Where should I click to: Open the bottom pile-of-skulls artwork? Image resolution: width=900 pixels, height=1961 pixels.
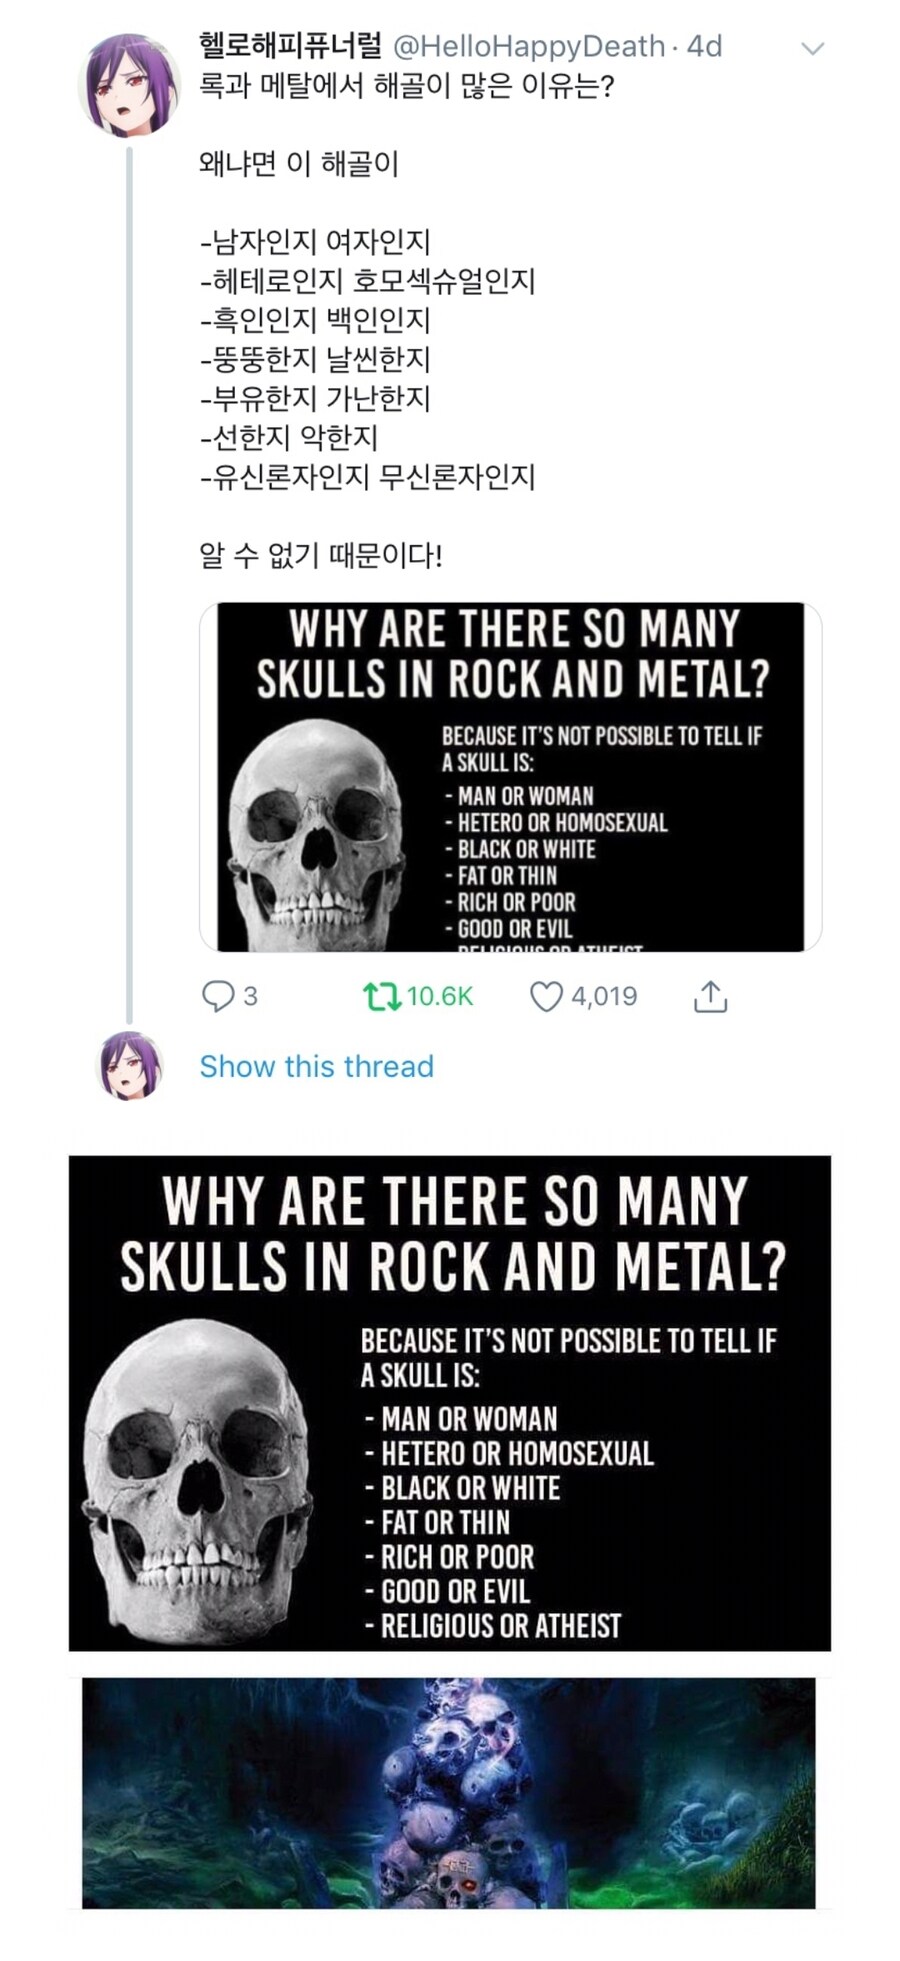tap(448, 1792)
